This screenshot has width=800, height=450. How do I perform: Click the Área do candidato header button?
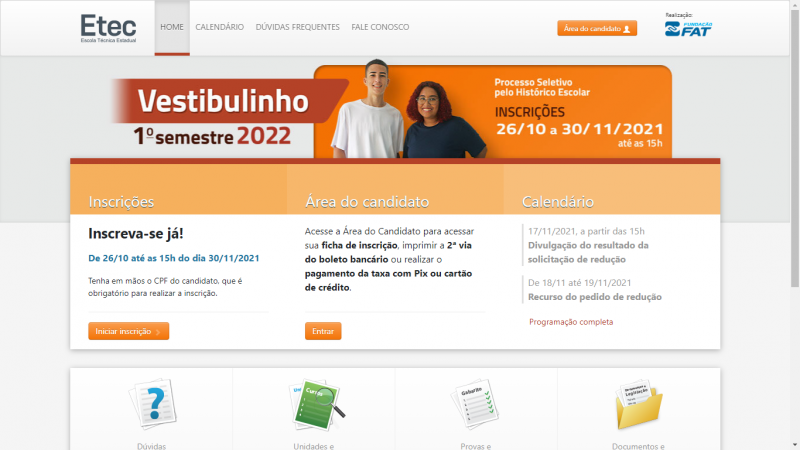tap(597, 29)
